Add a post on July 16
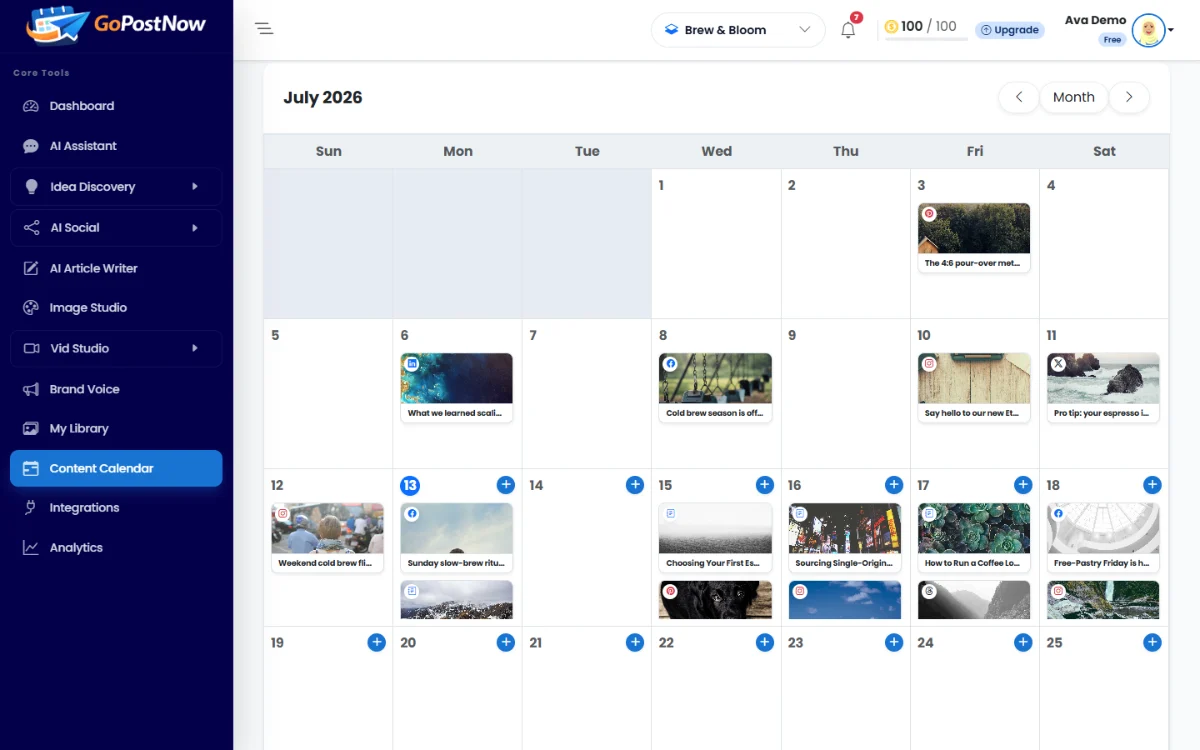This screenshot has height=750, width=1200. [894, 485]
